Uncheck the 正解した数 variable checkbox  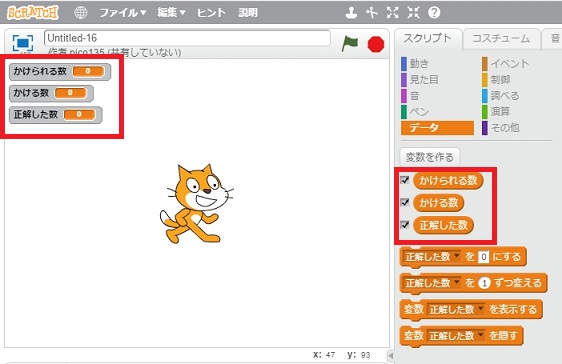coord(405,225)
